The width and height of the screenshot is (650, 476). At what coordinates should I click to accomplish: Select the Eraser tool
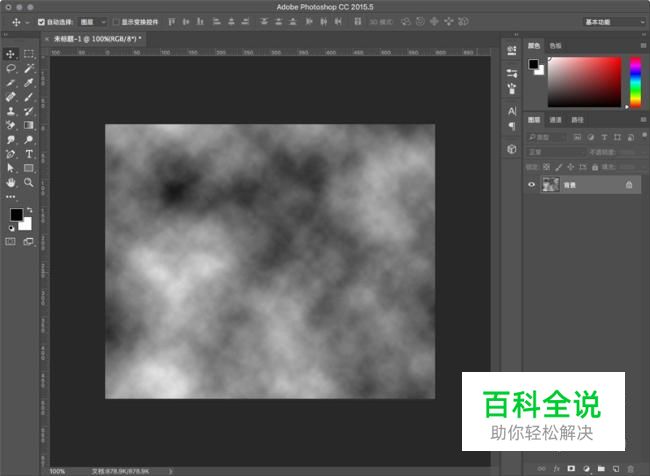click(10, 125)
